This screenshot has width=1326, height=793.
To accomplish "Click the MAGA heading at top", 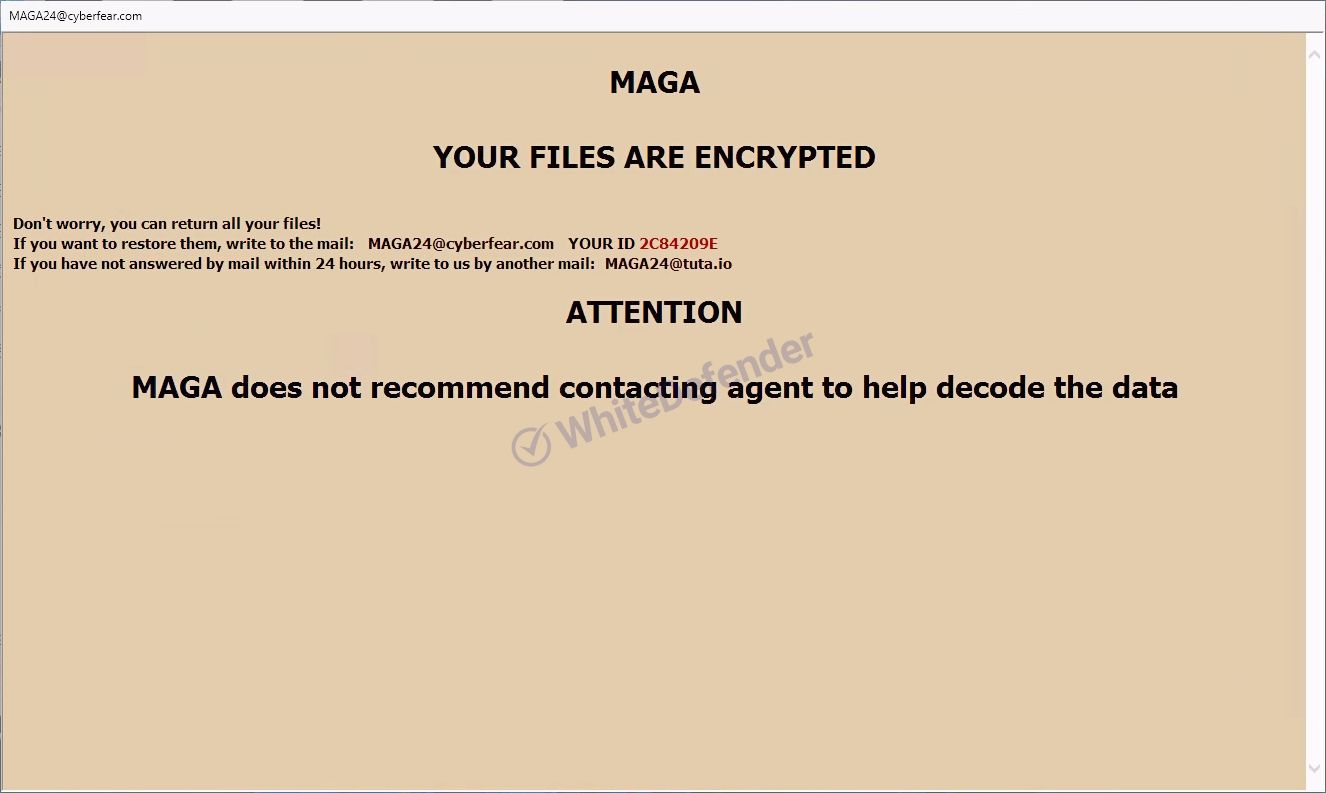I will 655,82.
